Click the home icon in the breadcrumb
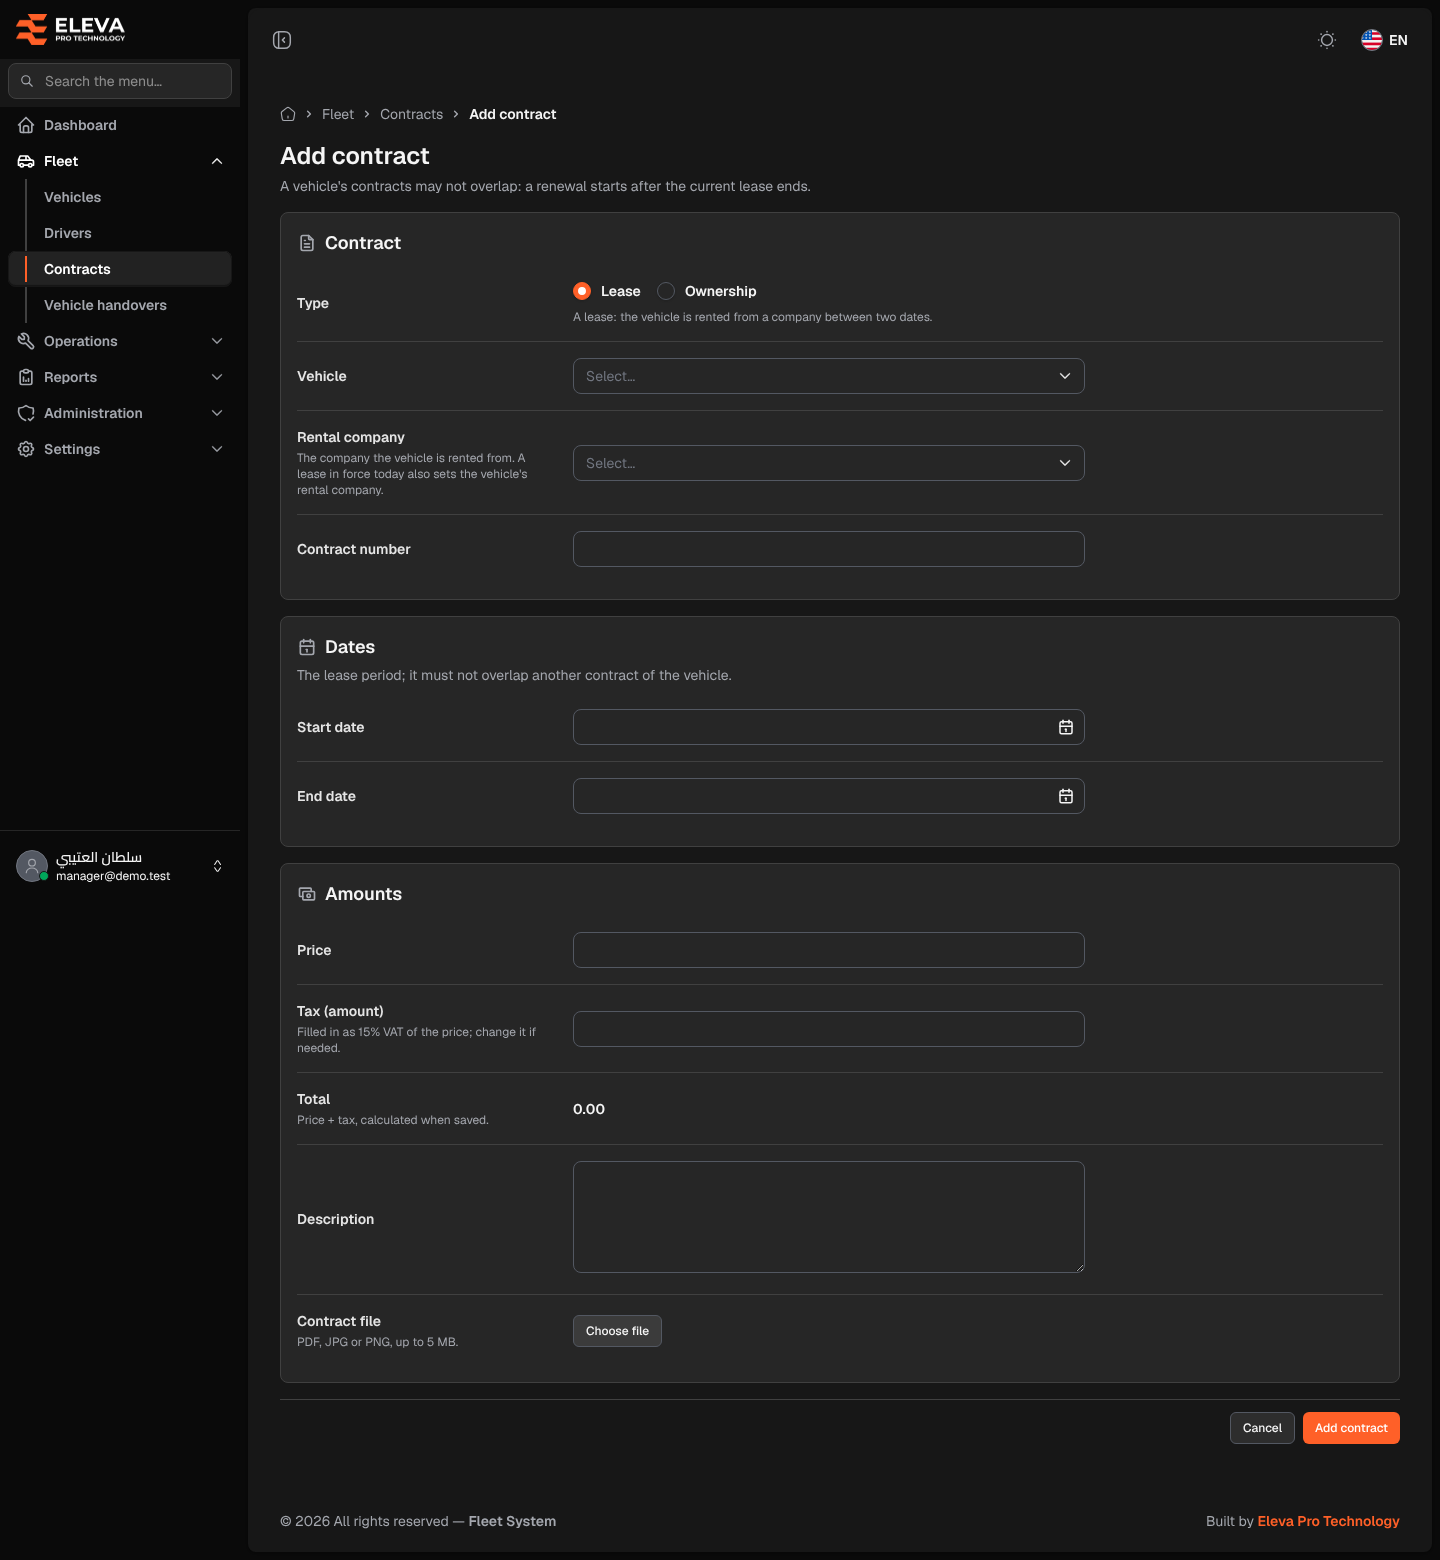 pos(288,114)
